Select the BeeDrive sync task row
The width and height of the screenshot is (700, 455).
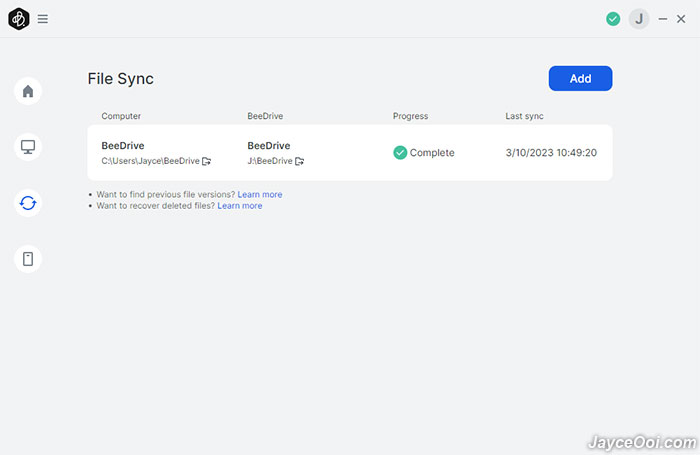[x=350, y=153]
